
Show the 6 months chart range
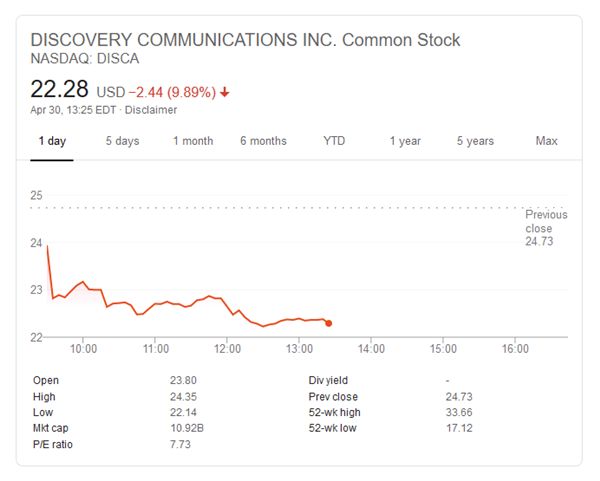pos(263,141)
